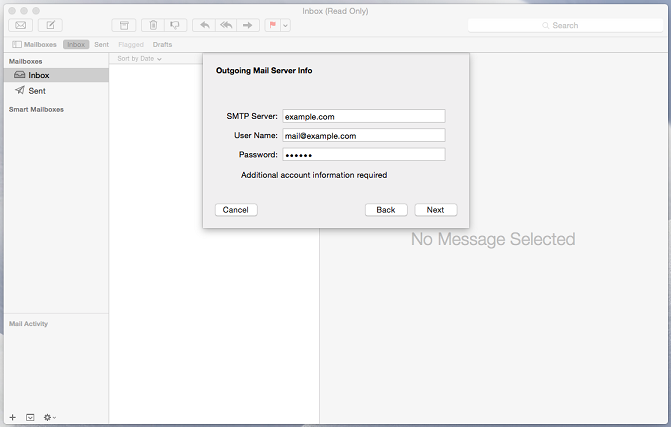Select Sent mailbox in sidebar

click(x=37, y=90)
